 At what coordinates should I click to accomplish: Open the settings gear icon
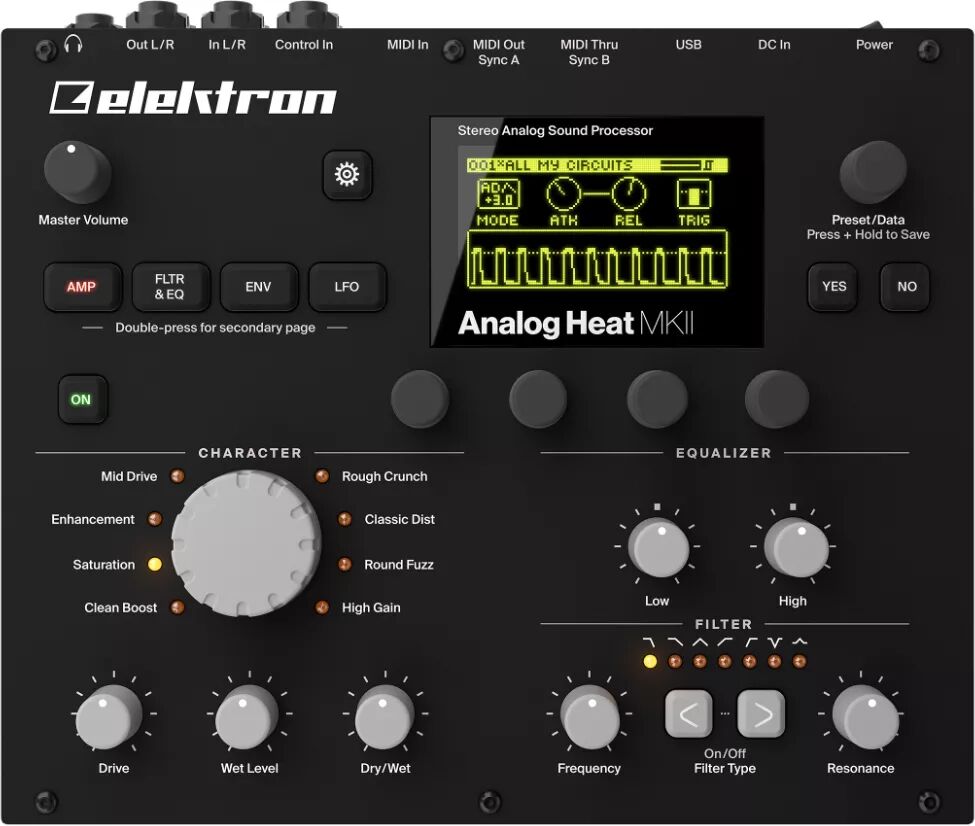pyautogui.click(x=347, y=175)
